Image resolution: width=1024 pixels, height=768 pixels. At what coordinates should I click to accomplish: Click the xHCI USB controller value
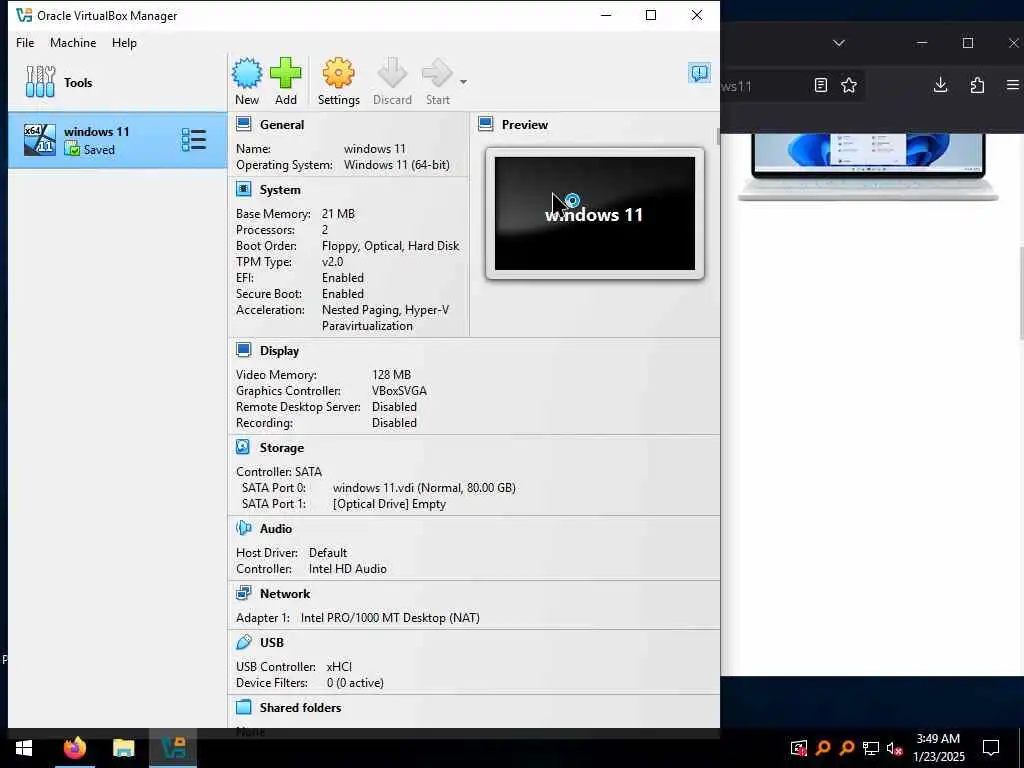pyautogui.click(x=339, y=667)
